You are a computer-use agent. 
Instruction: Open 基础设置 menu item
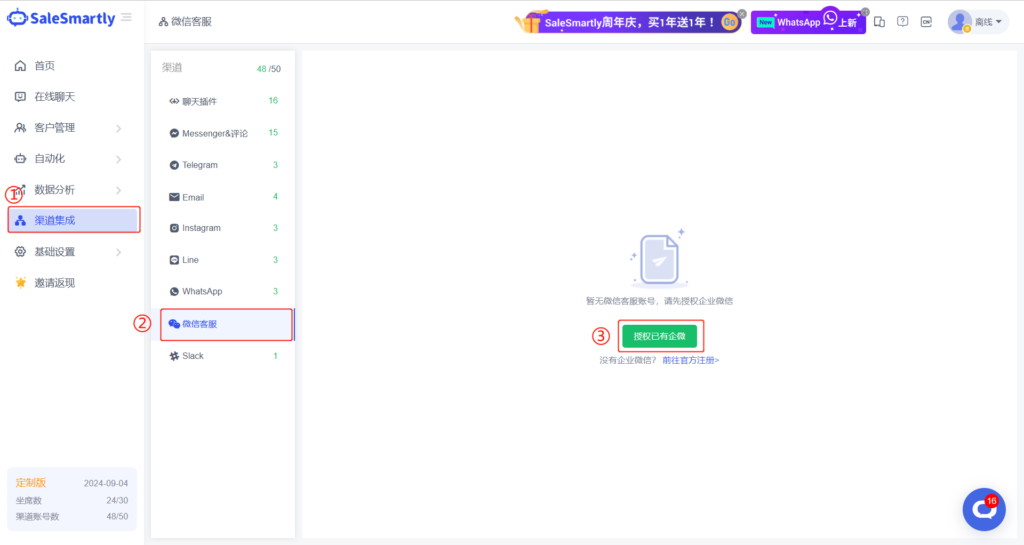pyautogui.click(x=54, y=251)
